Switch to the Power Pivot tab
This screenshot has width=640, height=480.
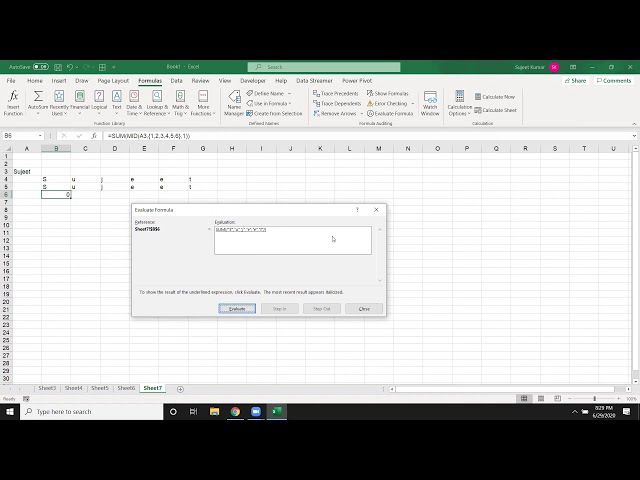357,81
